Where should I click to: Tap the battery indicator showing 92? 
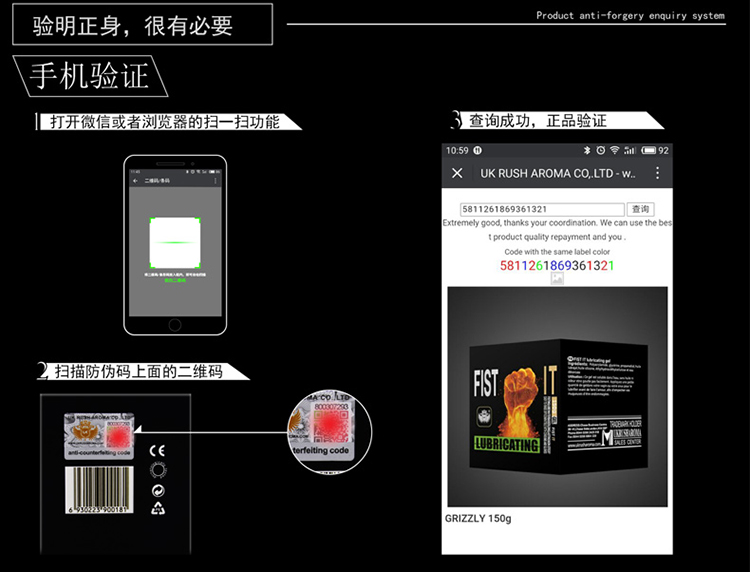(x=655, y=150)
